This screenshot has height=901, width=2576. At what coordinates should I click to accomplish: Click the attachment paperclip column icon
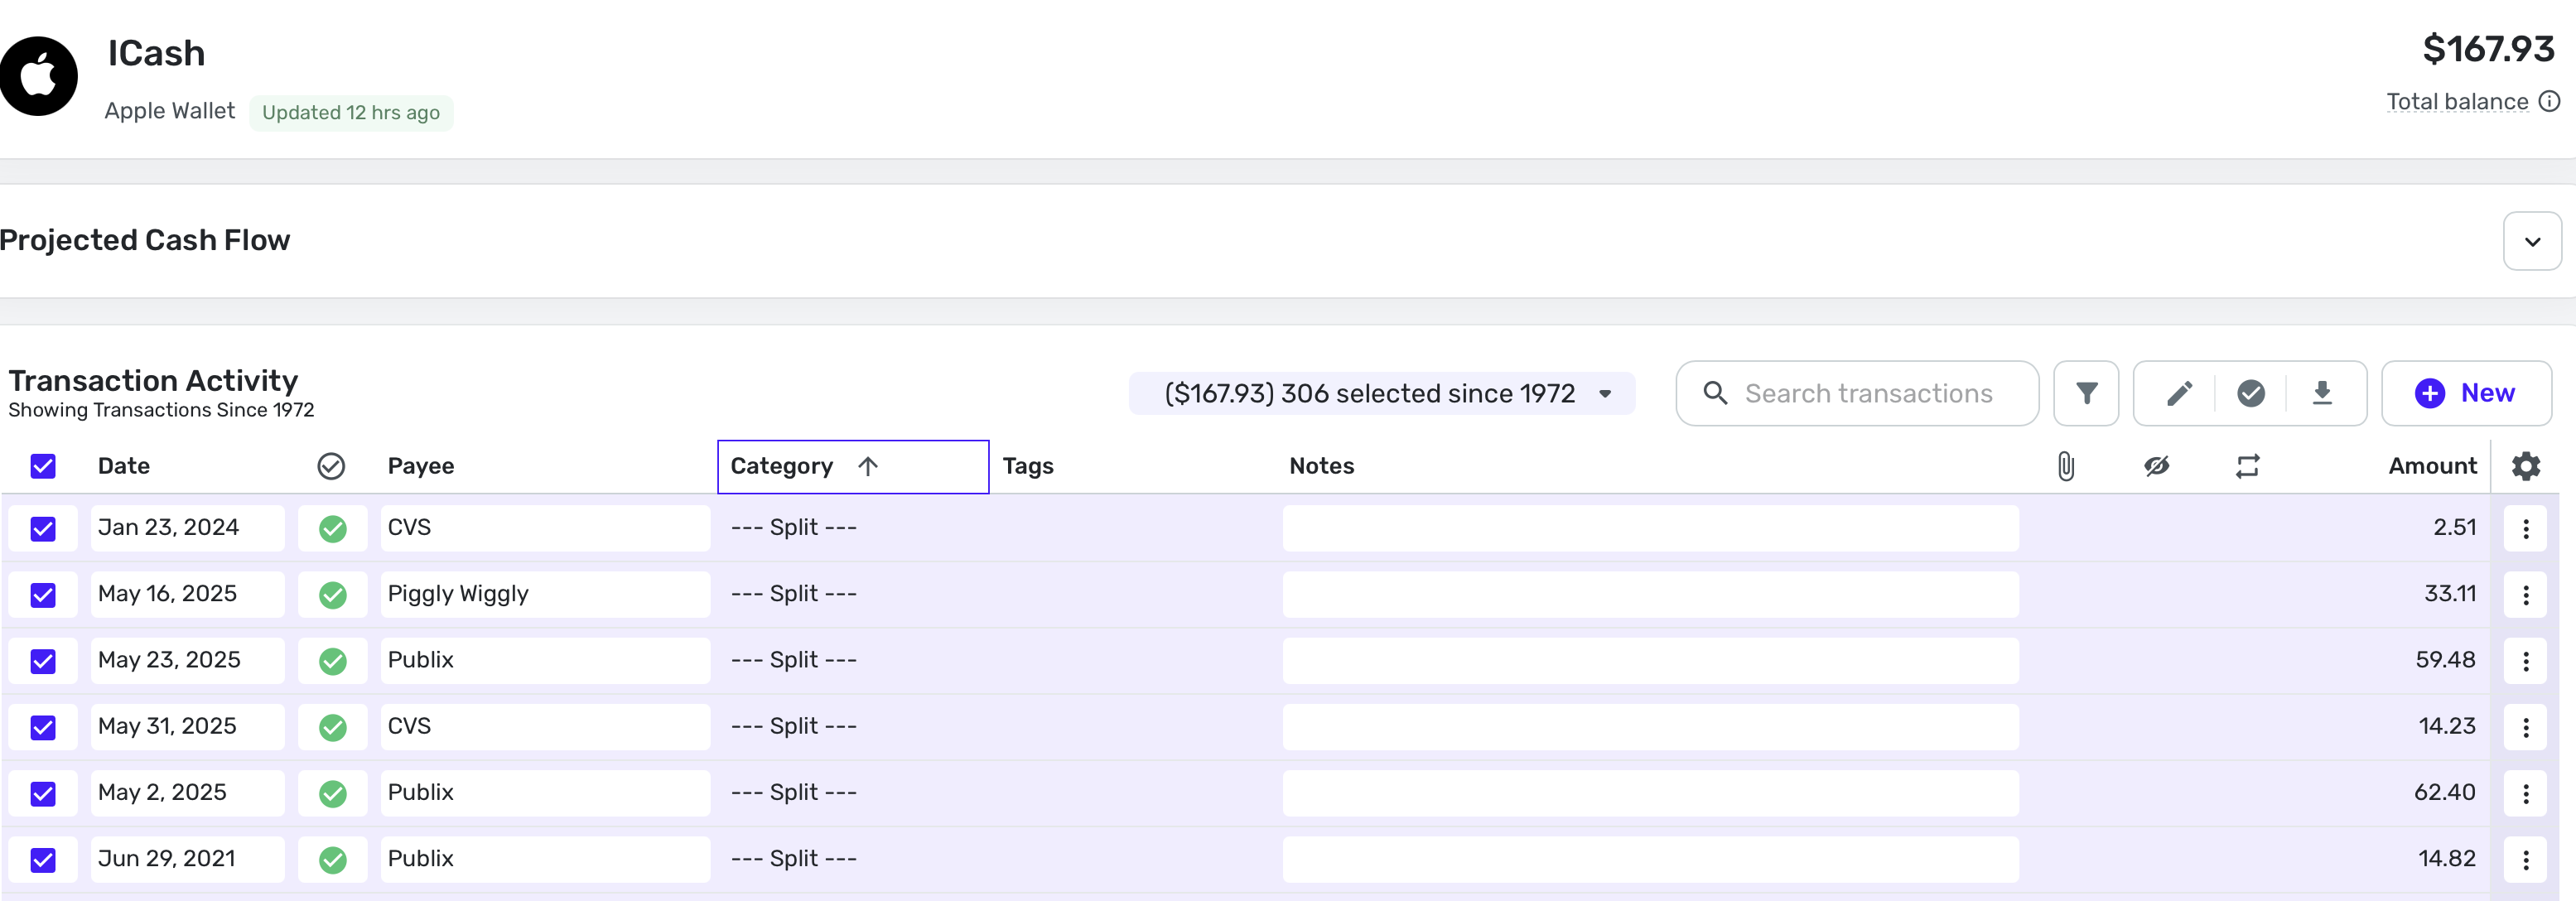[x=2065, y=466]
